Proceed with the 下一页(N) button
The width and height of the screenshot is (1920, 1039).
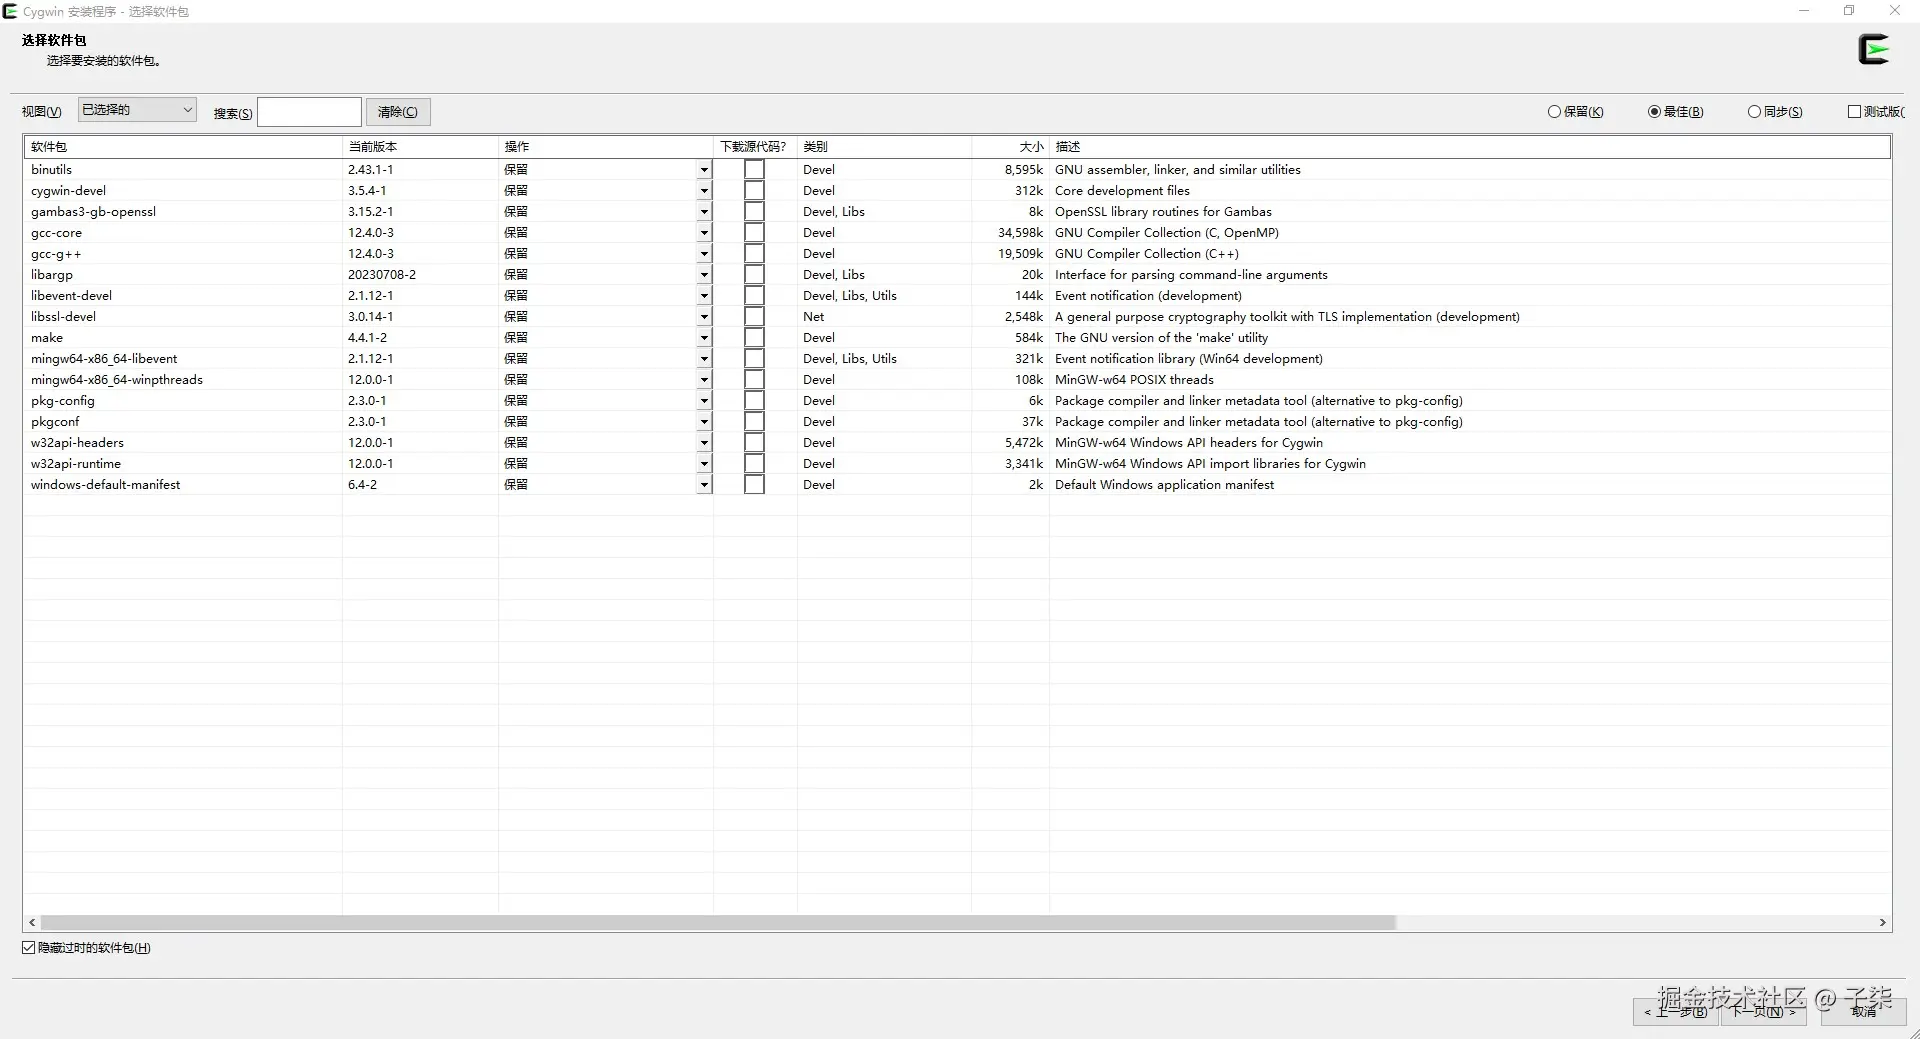(x=1765, y=1012)
